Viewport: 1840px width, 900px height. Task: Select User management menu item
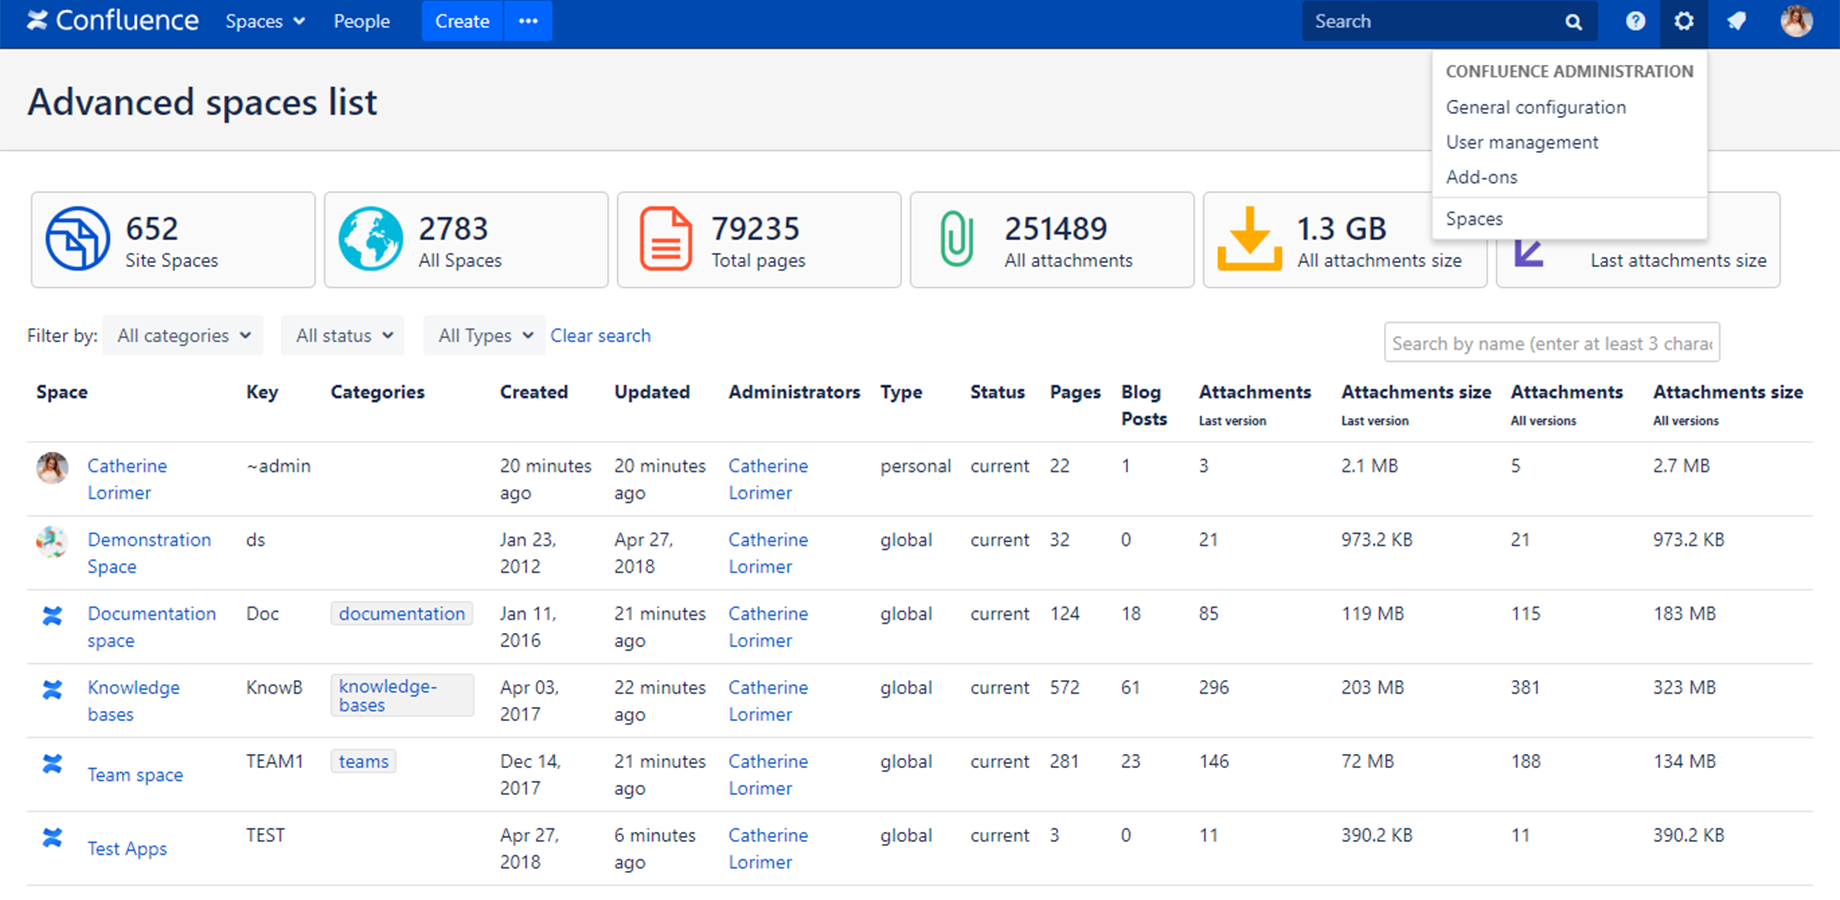coord(1521,142)
